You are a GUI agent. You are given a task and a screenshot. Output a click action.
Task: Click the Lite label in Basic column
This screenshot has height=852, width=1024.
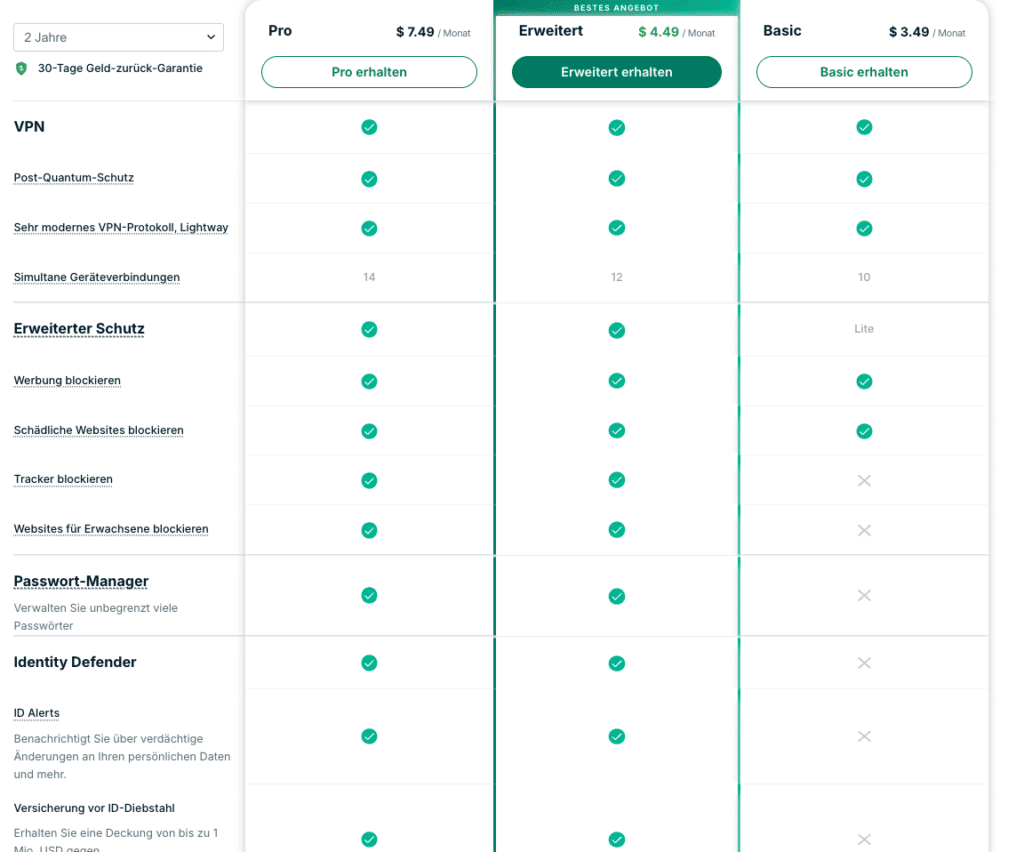[864, 329]
